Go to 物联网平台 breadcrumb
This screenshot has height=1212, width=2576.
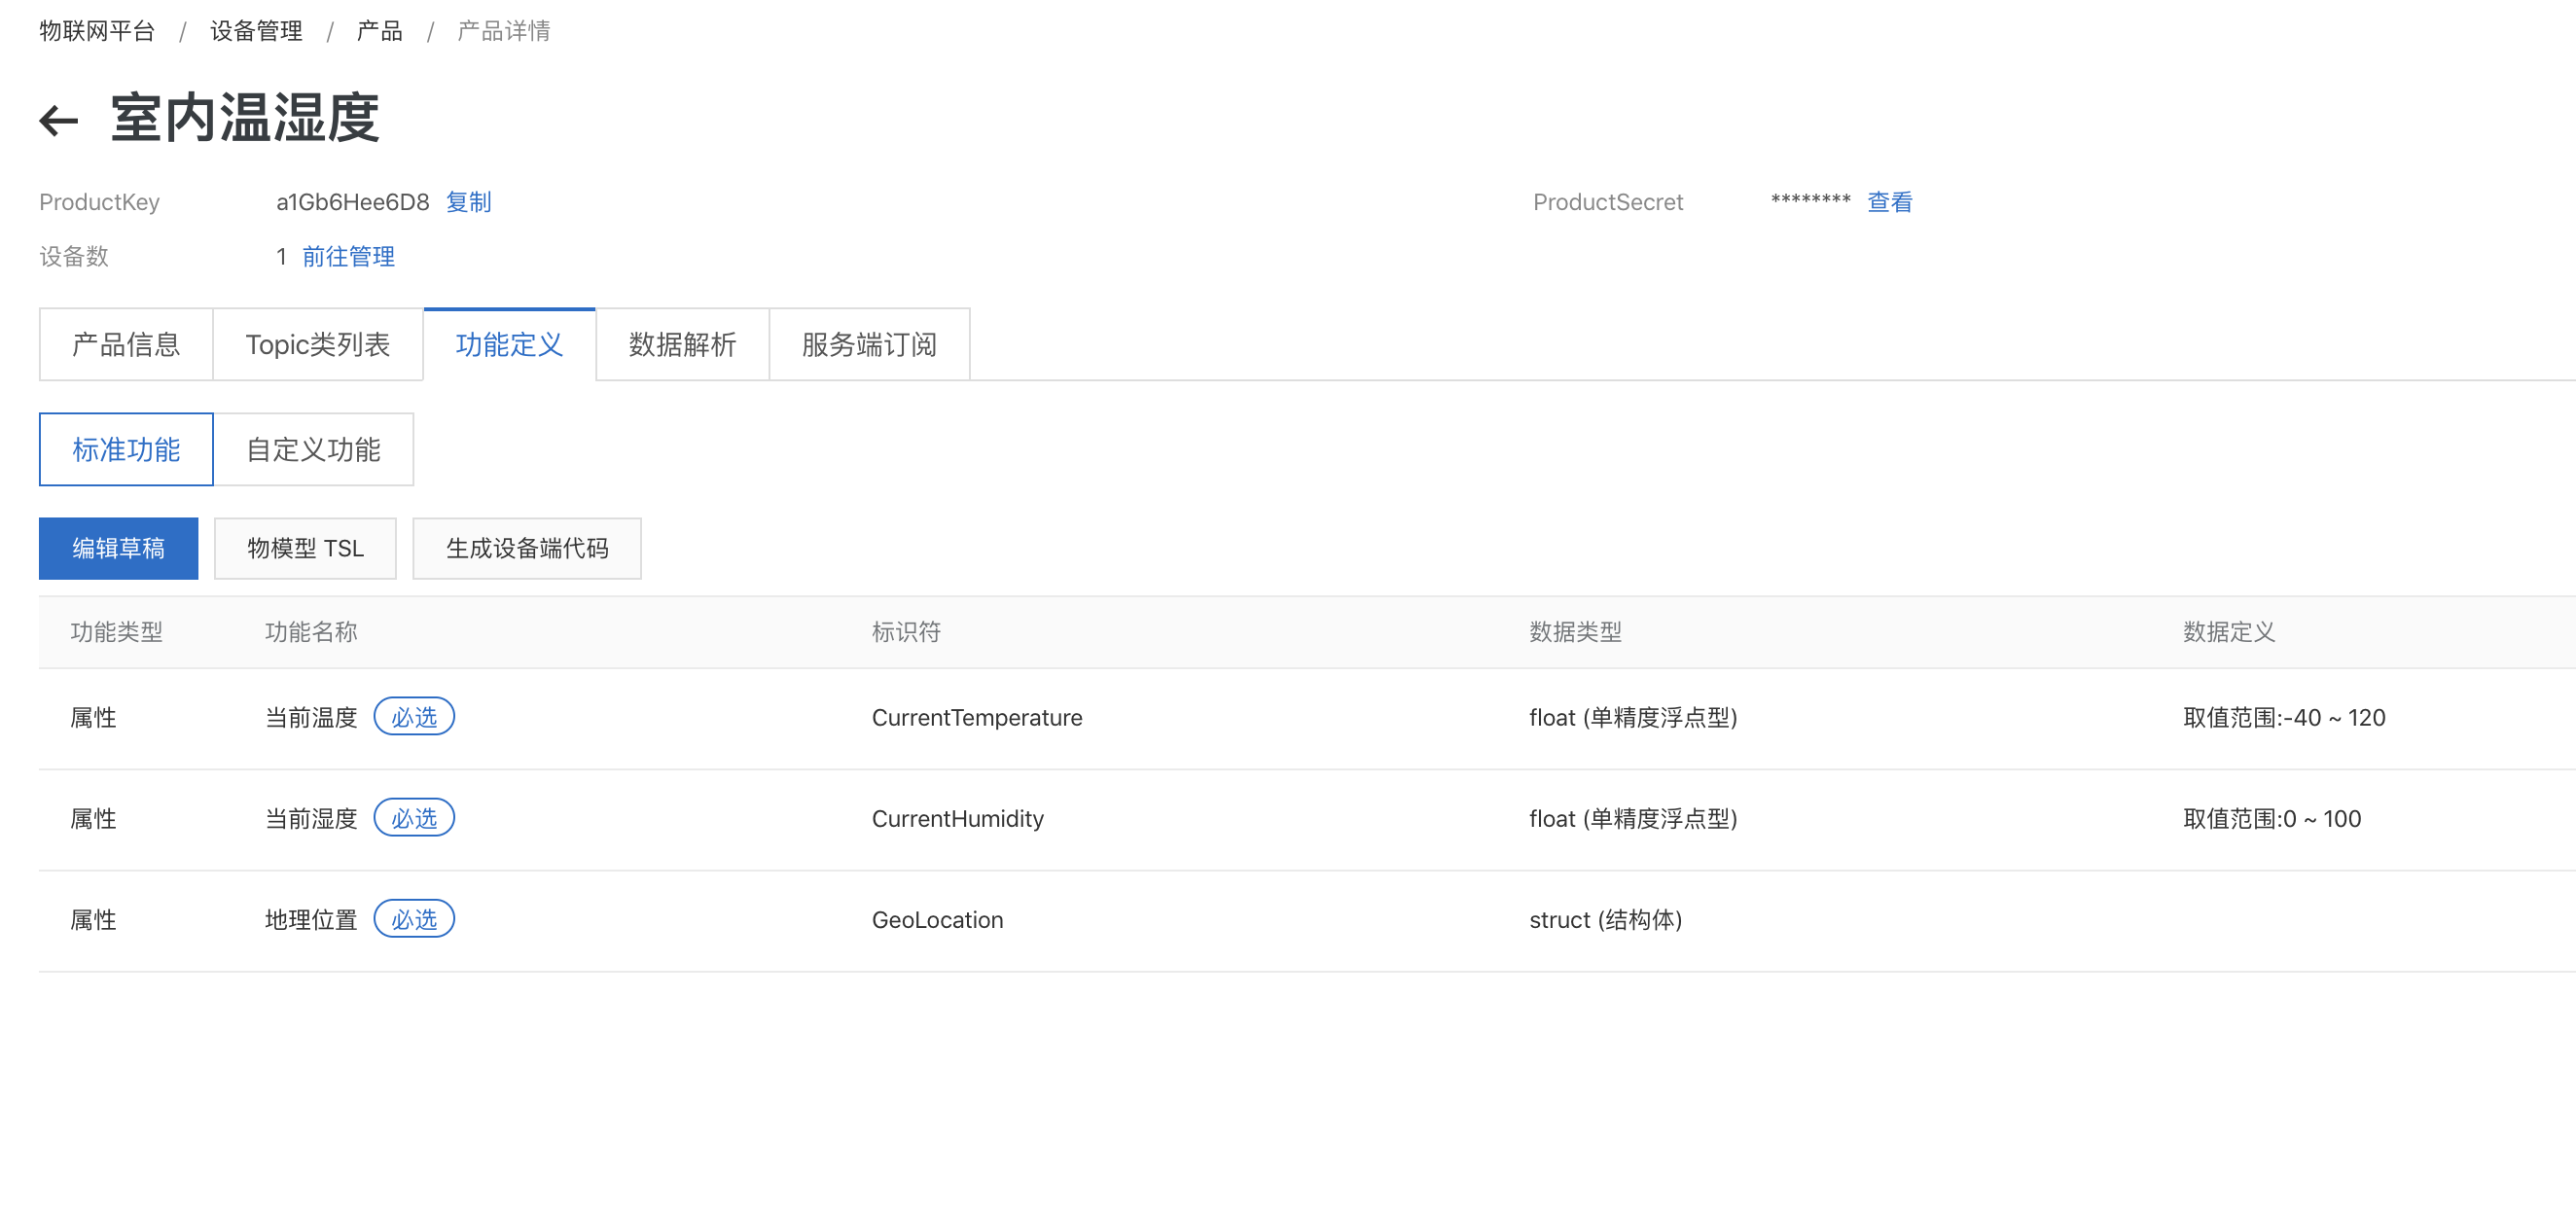(x=97, y=31)
